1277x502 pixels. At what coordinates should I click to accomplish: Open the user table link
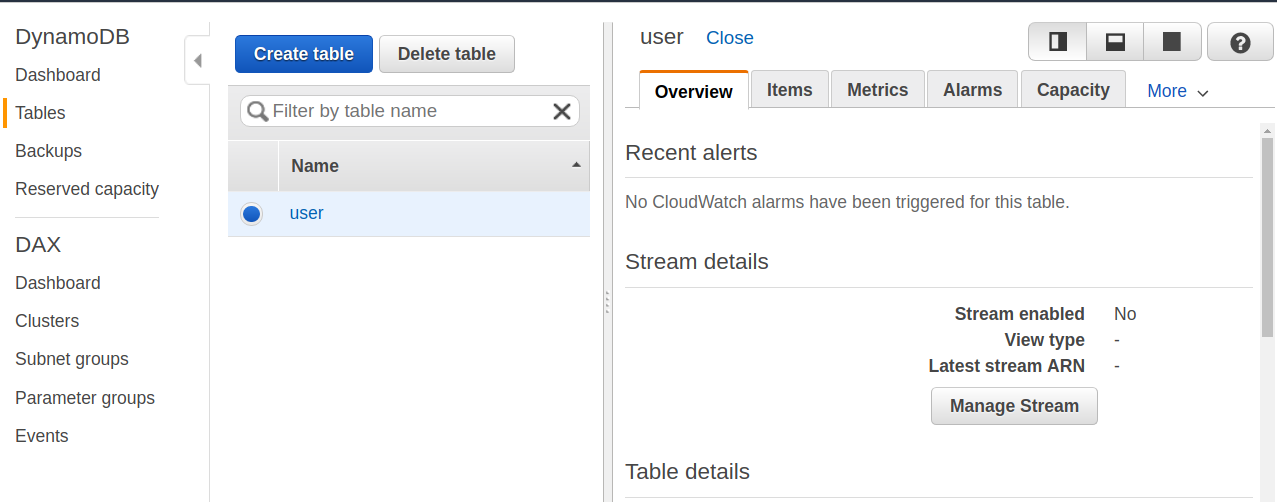[x=306, y=213]
